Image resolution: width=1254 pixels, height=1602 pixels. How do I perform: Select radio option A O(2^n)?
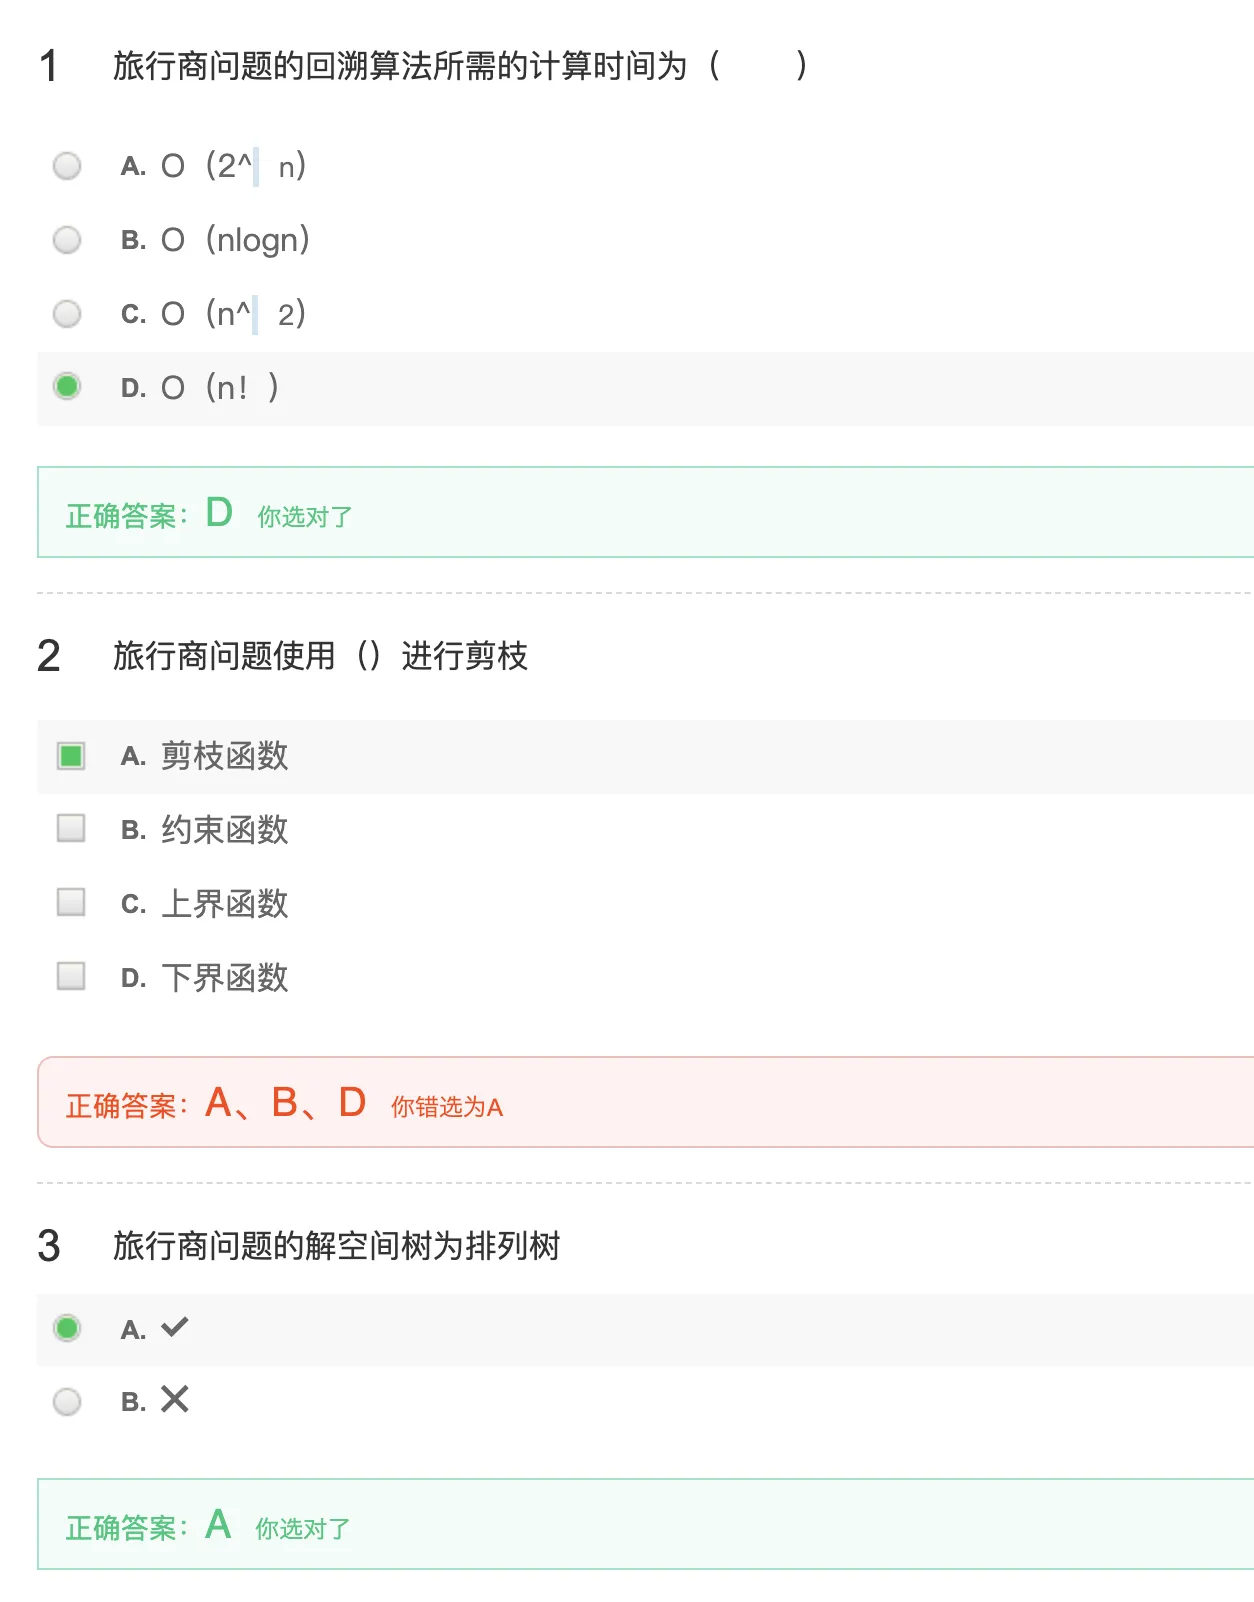point(67,165)
